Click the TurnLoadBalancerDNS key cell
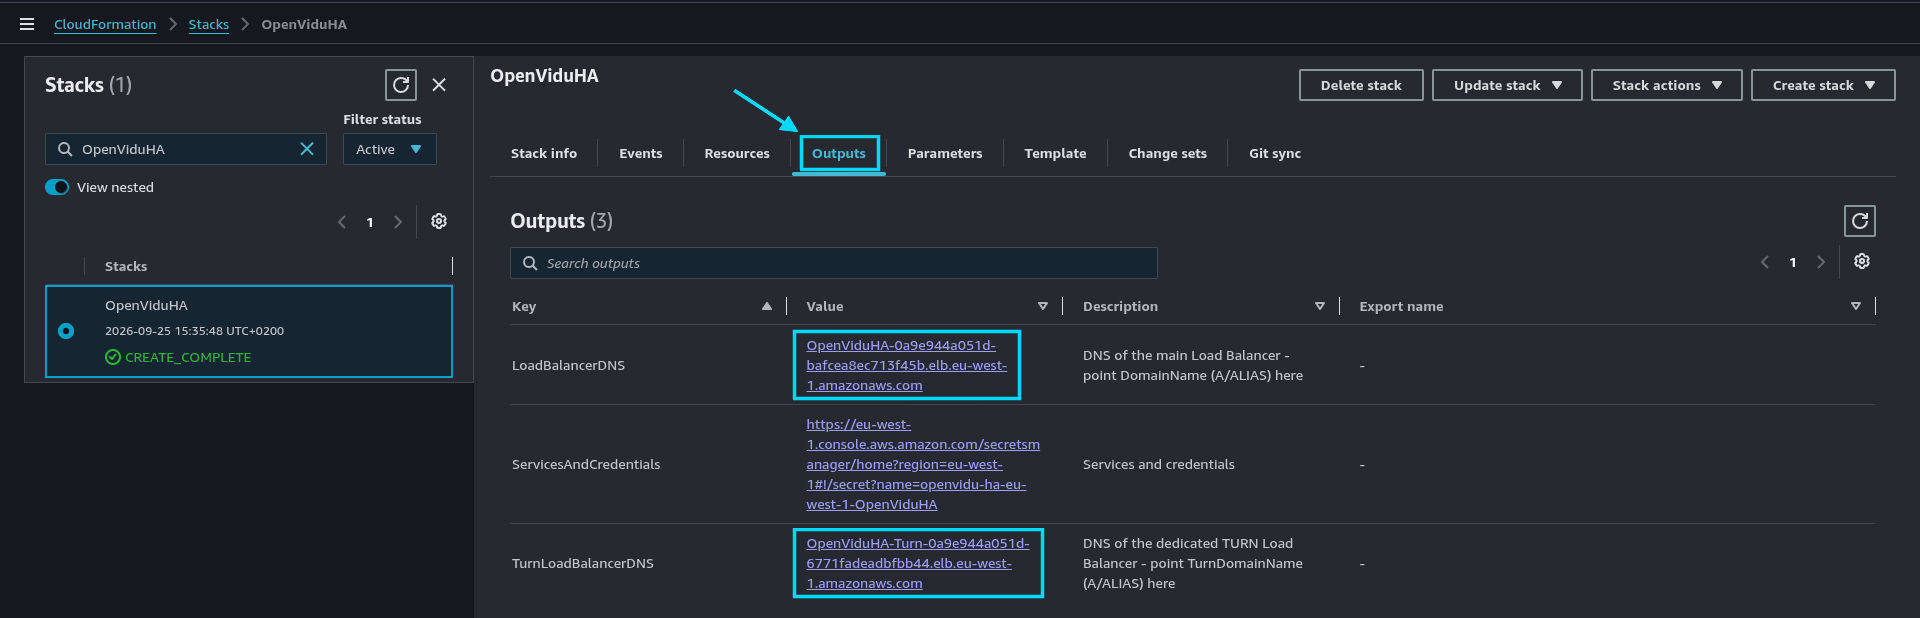The height and width of the screenshot is (618, 1920). coord(583,563)
